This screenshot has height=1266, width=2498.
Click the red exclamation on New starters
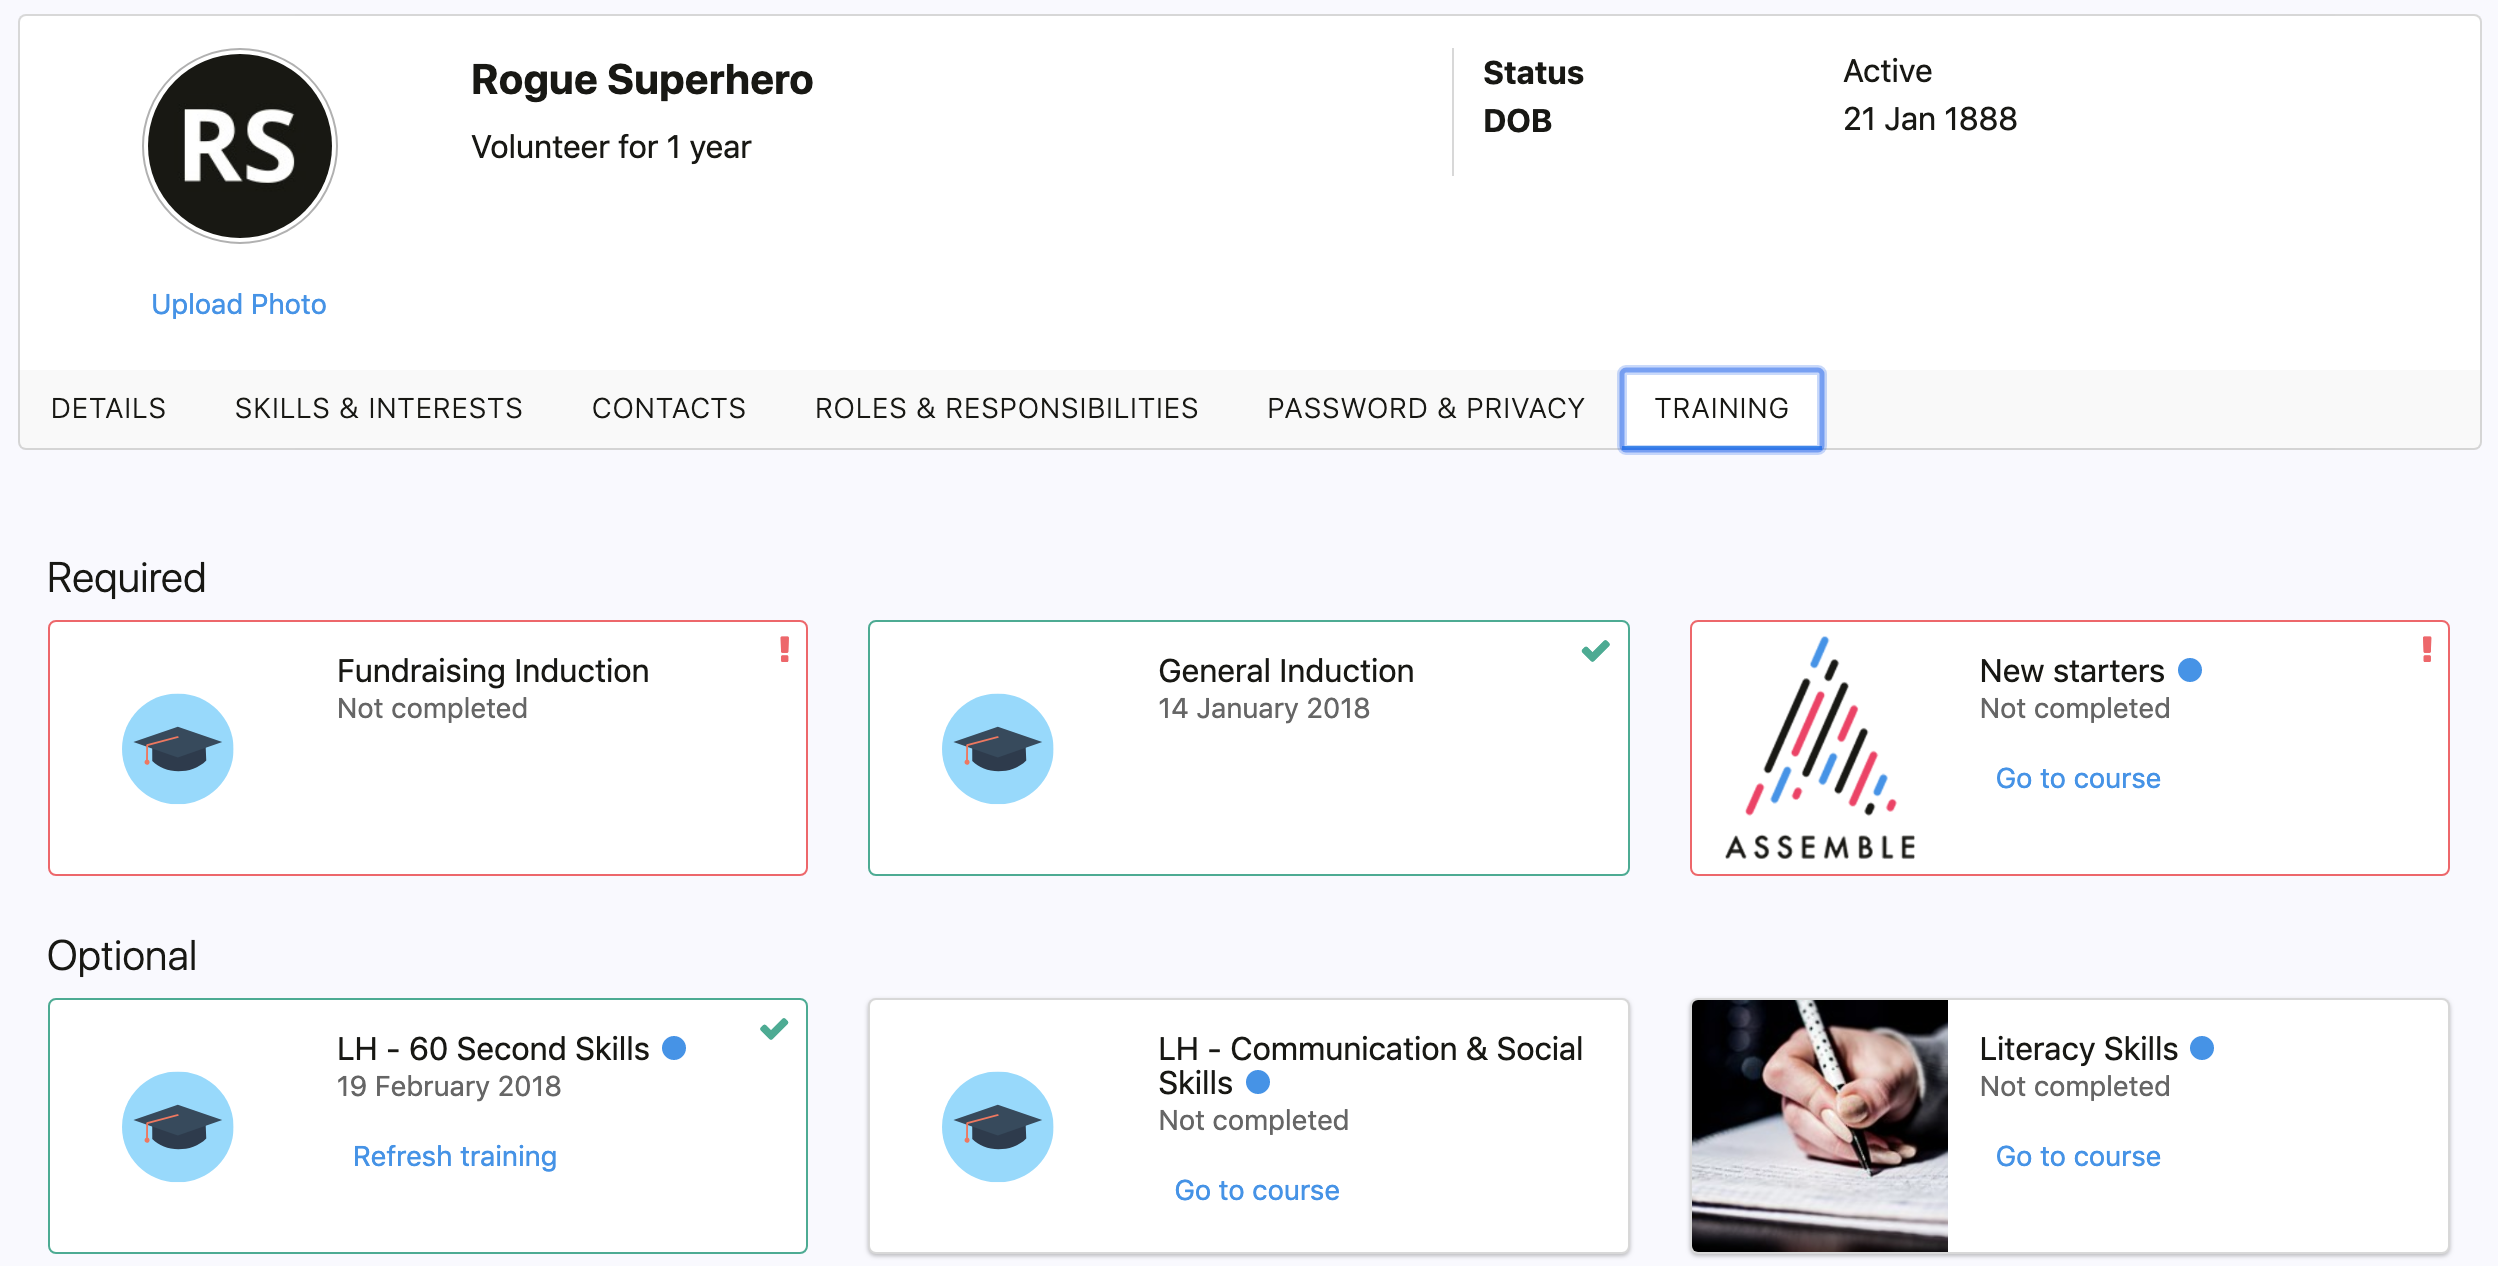pos(2427,649)
